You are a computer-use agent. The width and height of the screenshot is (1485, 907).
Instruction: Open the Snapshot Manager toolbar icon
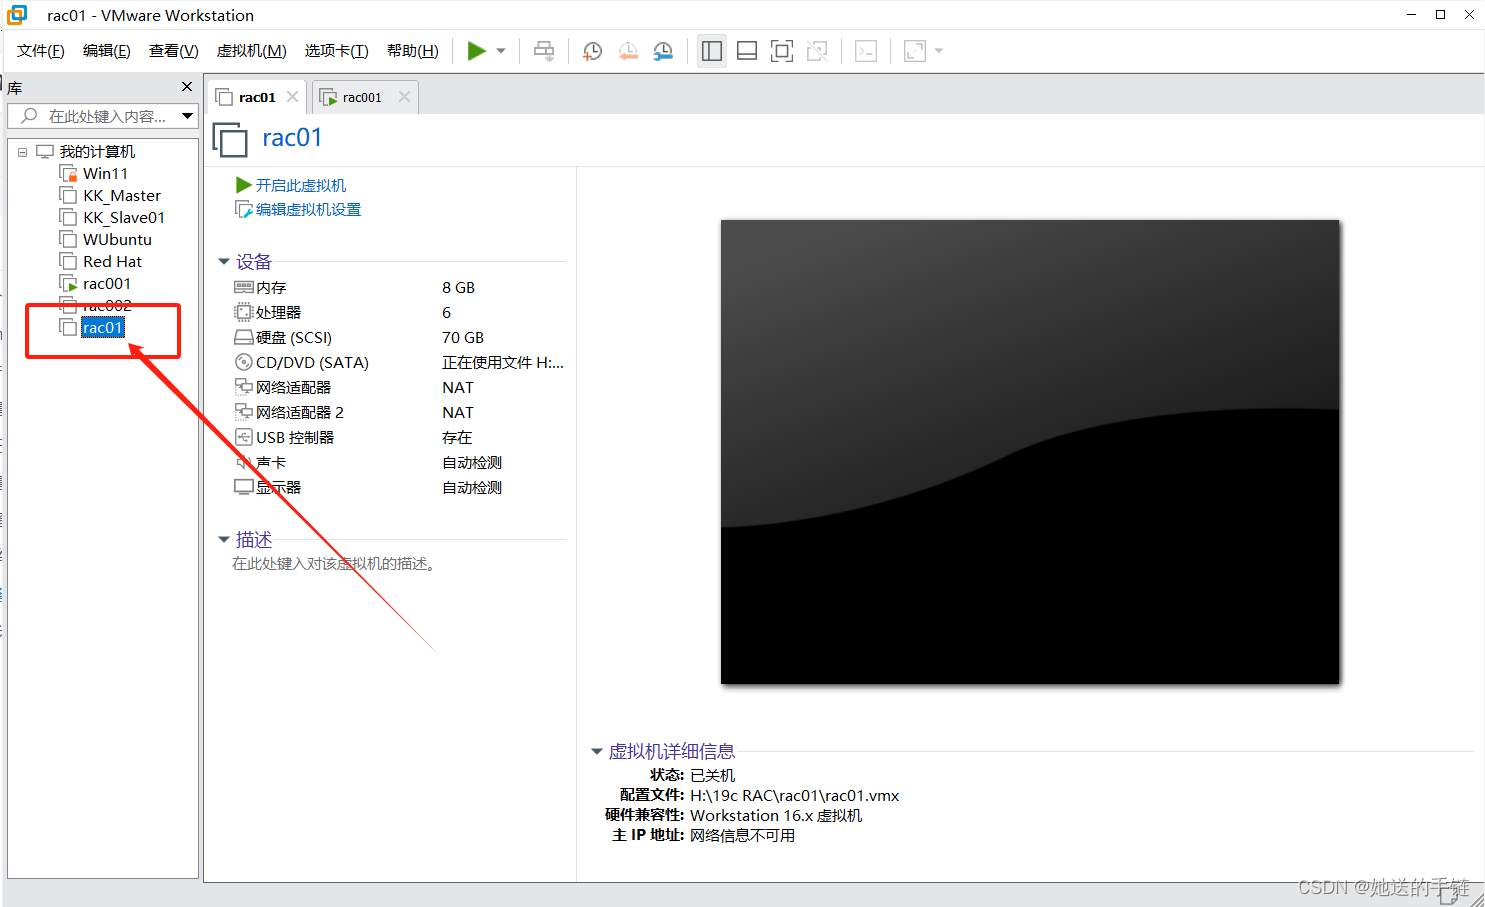tap(663, 51)
